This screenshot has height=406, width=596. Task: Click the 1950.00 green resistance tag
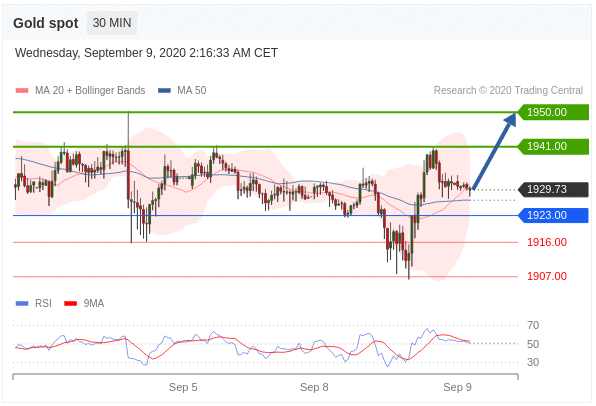coord(553,112)
